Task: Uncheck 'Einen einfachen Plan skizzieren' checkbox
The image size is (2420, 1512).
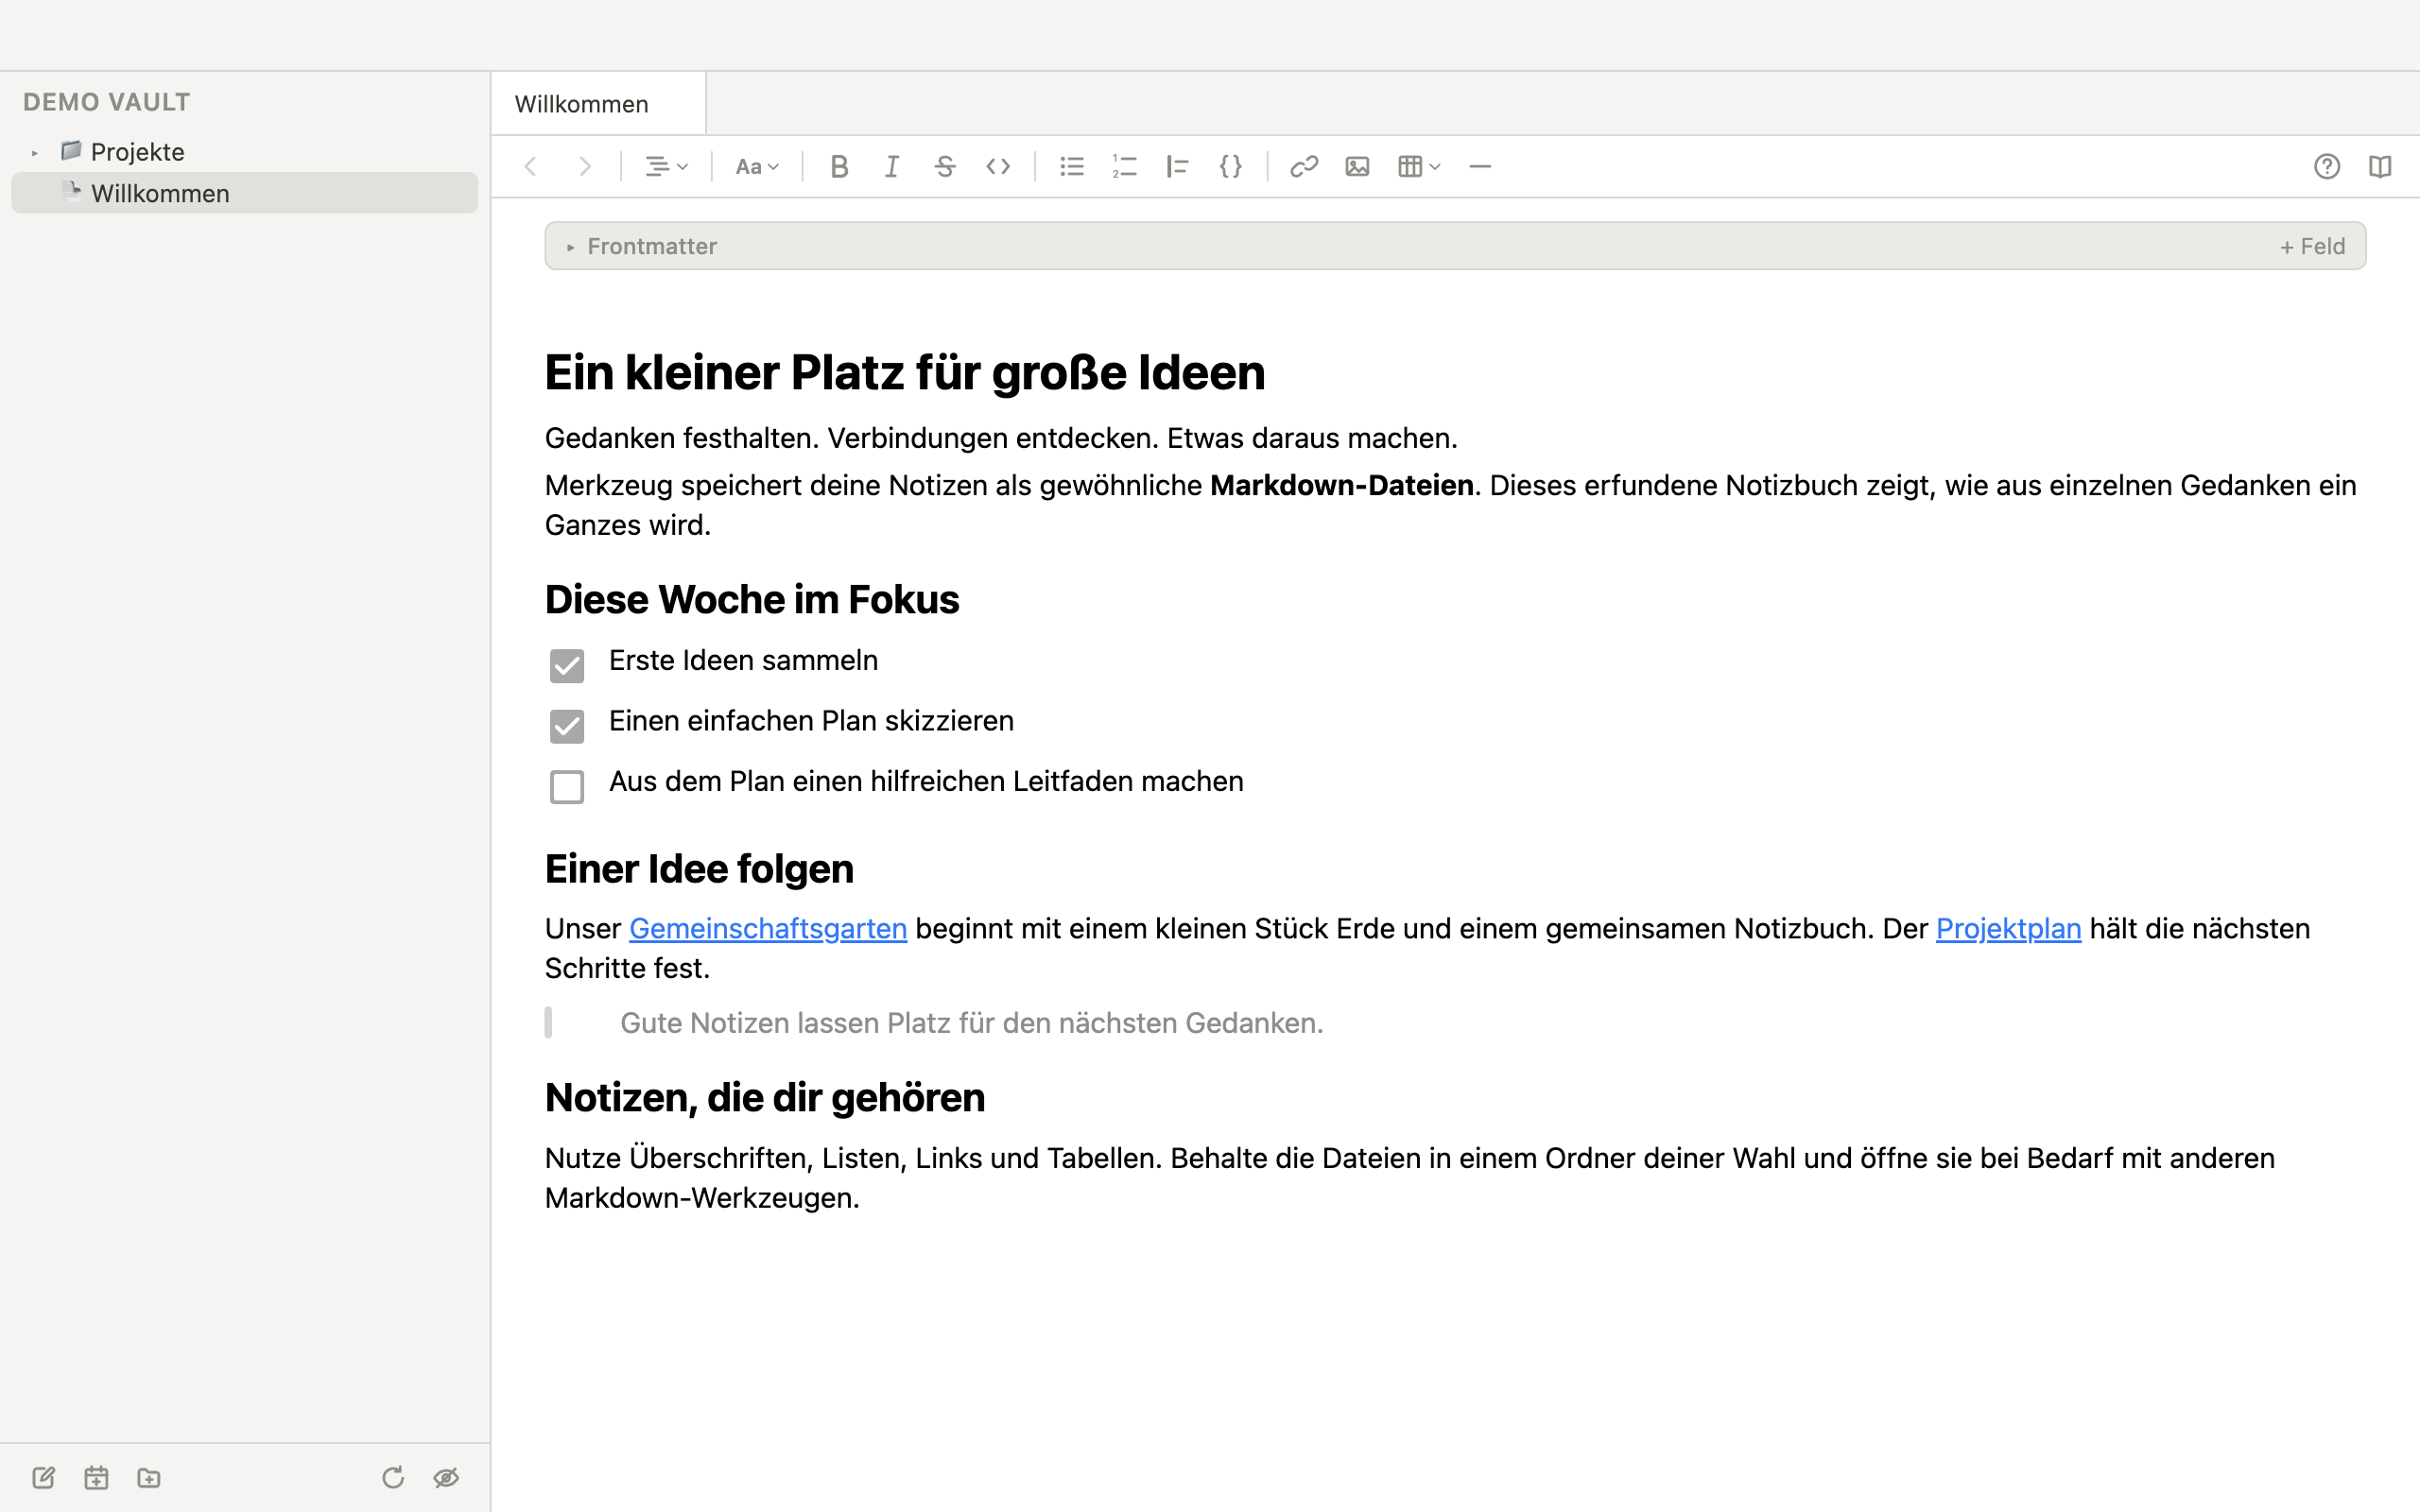Action: click(x=567, y=726)
